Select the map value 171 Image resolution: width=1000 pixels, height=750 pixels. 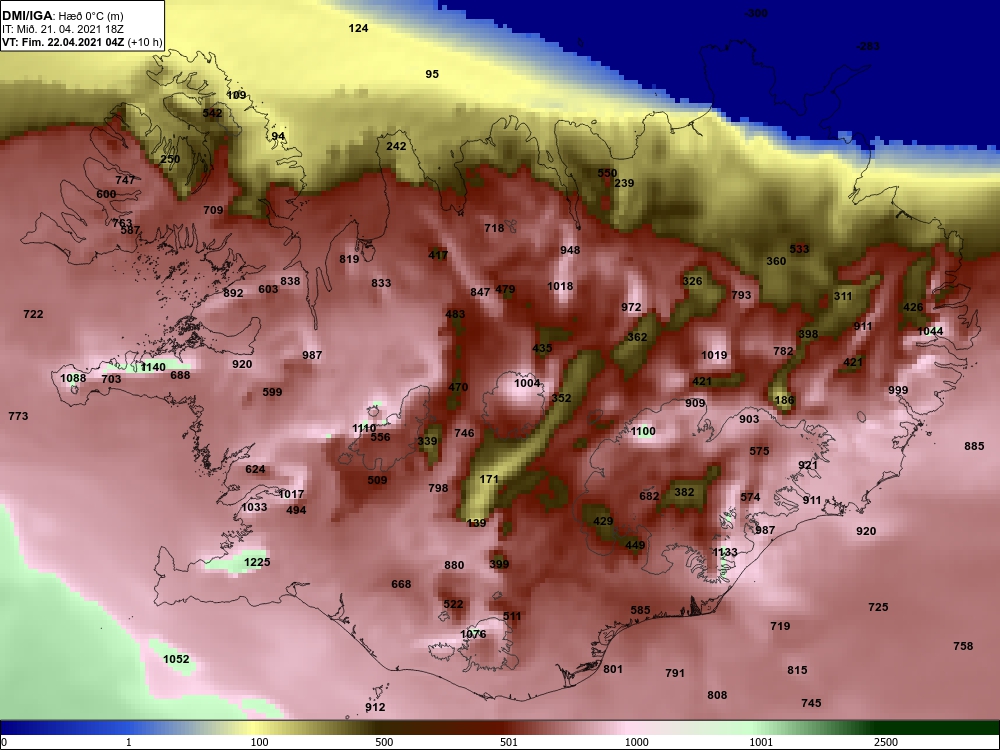pos(489,479)
